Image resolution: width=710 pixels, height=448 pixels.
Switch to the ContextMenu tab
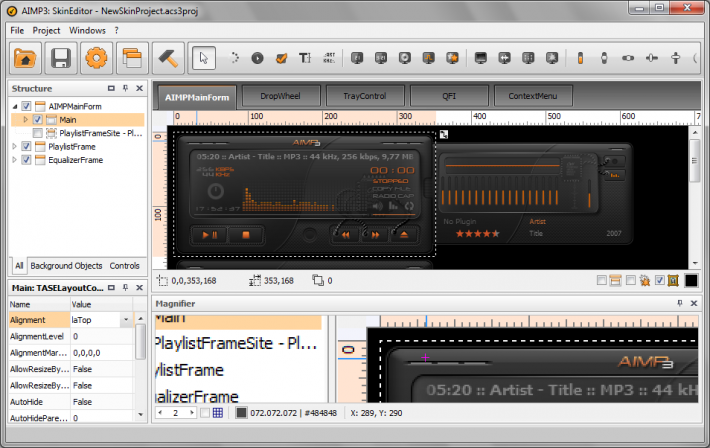[x=533, y=96]
